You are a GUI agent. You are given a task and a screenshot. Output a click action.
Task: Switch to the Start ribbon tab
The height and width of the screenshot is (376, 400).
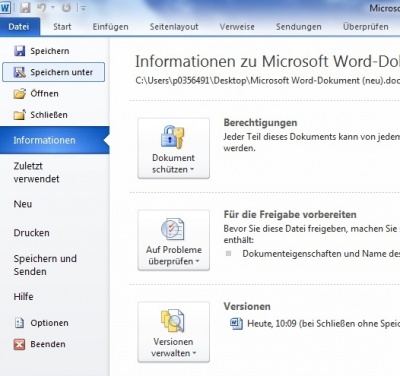(x=62, y=27)
